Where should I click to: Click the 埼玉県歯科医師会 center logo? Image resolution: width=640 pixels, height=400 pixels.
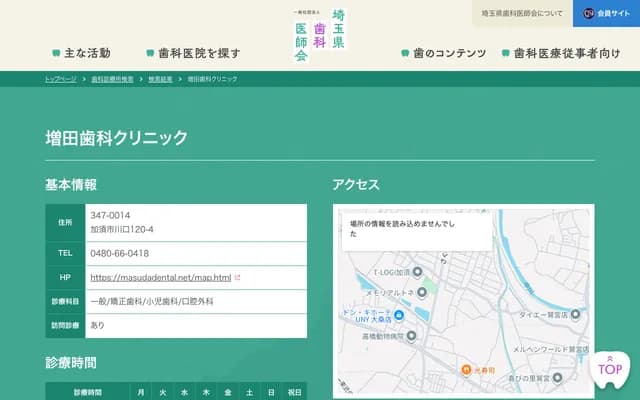point(320,35)
